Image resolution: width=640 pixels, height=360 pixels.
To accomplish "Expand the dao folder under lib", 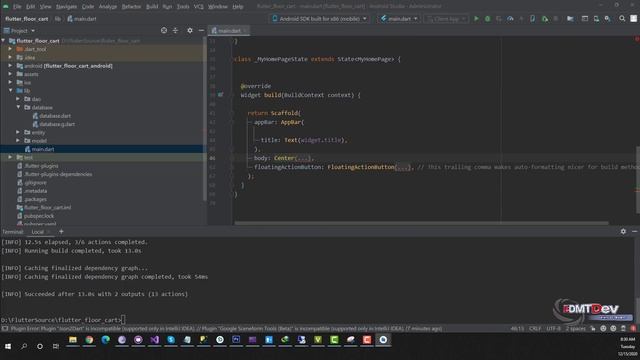I will (18, 99).
